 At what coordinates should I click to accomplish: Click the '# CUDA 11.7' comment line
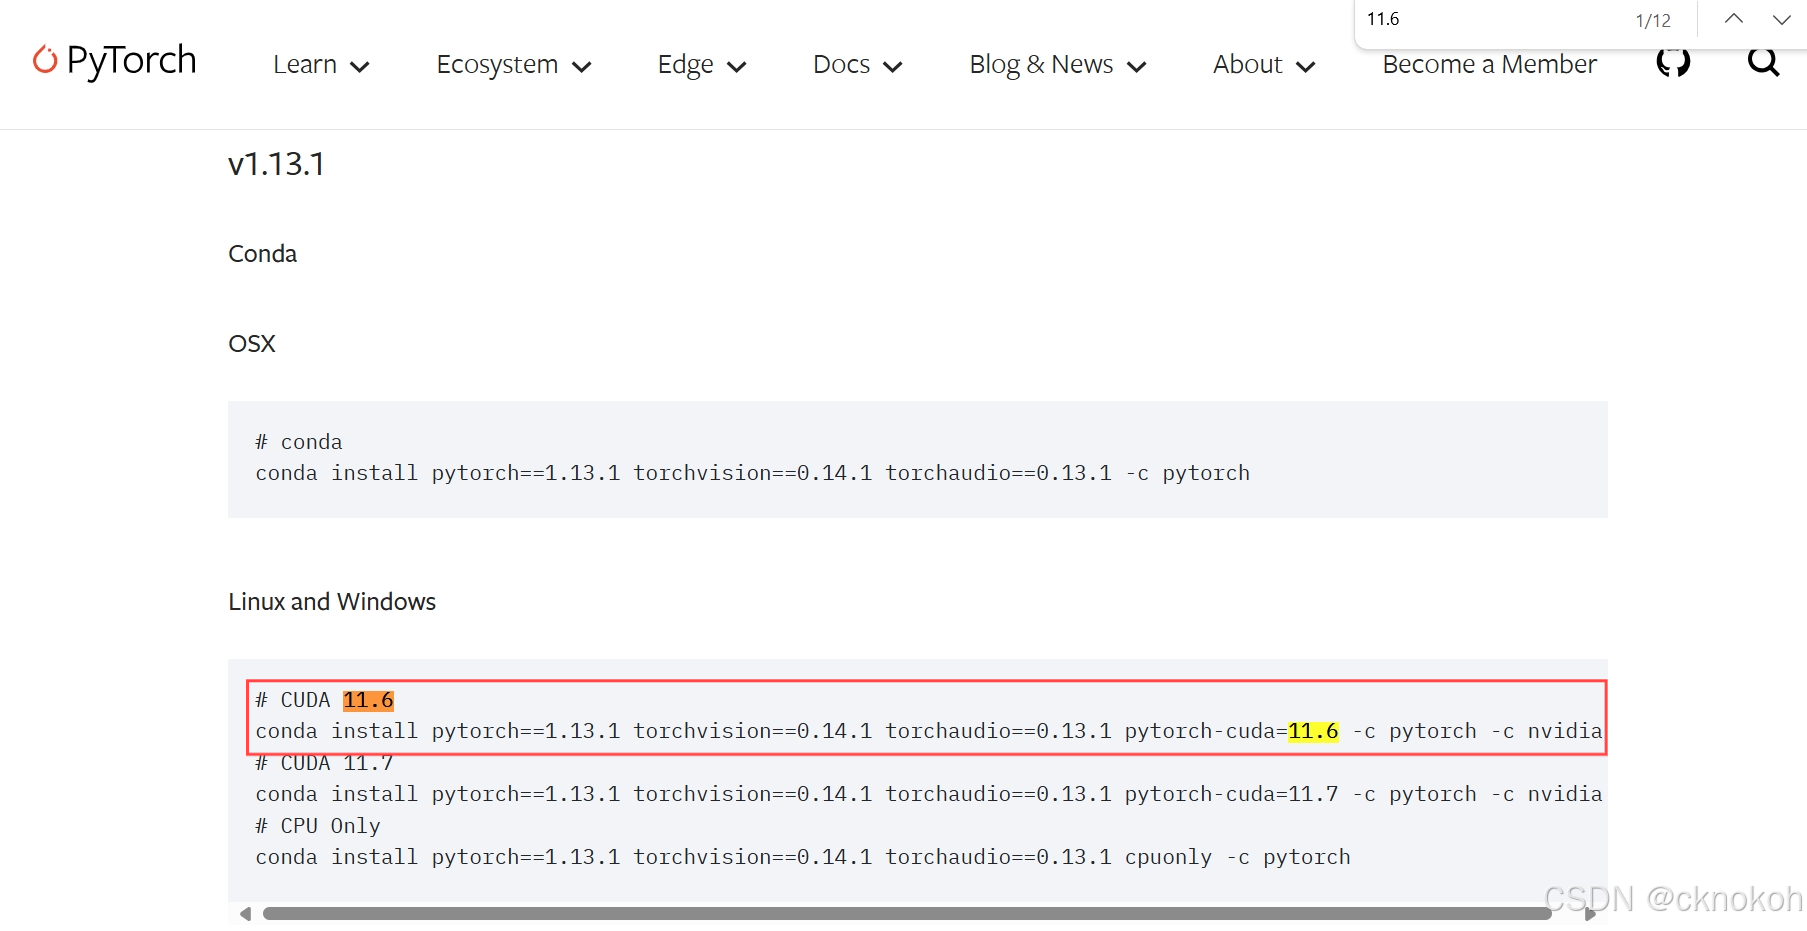[324, 763]
